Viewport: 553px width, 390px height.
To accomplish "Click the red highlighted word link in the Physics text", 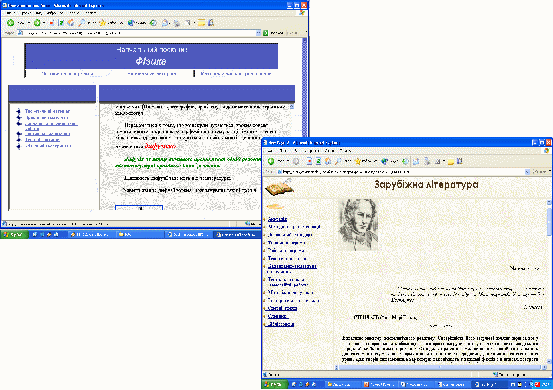I will 160,146.
